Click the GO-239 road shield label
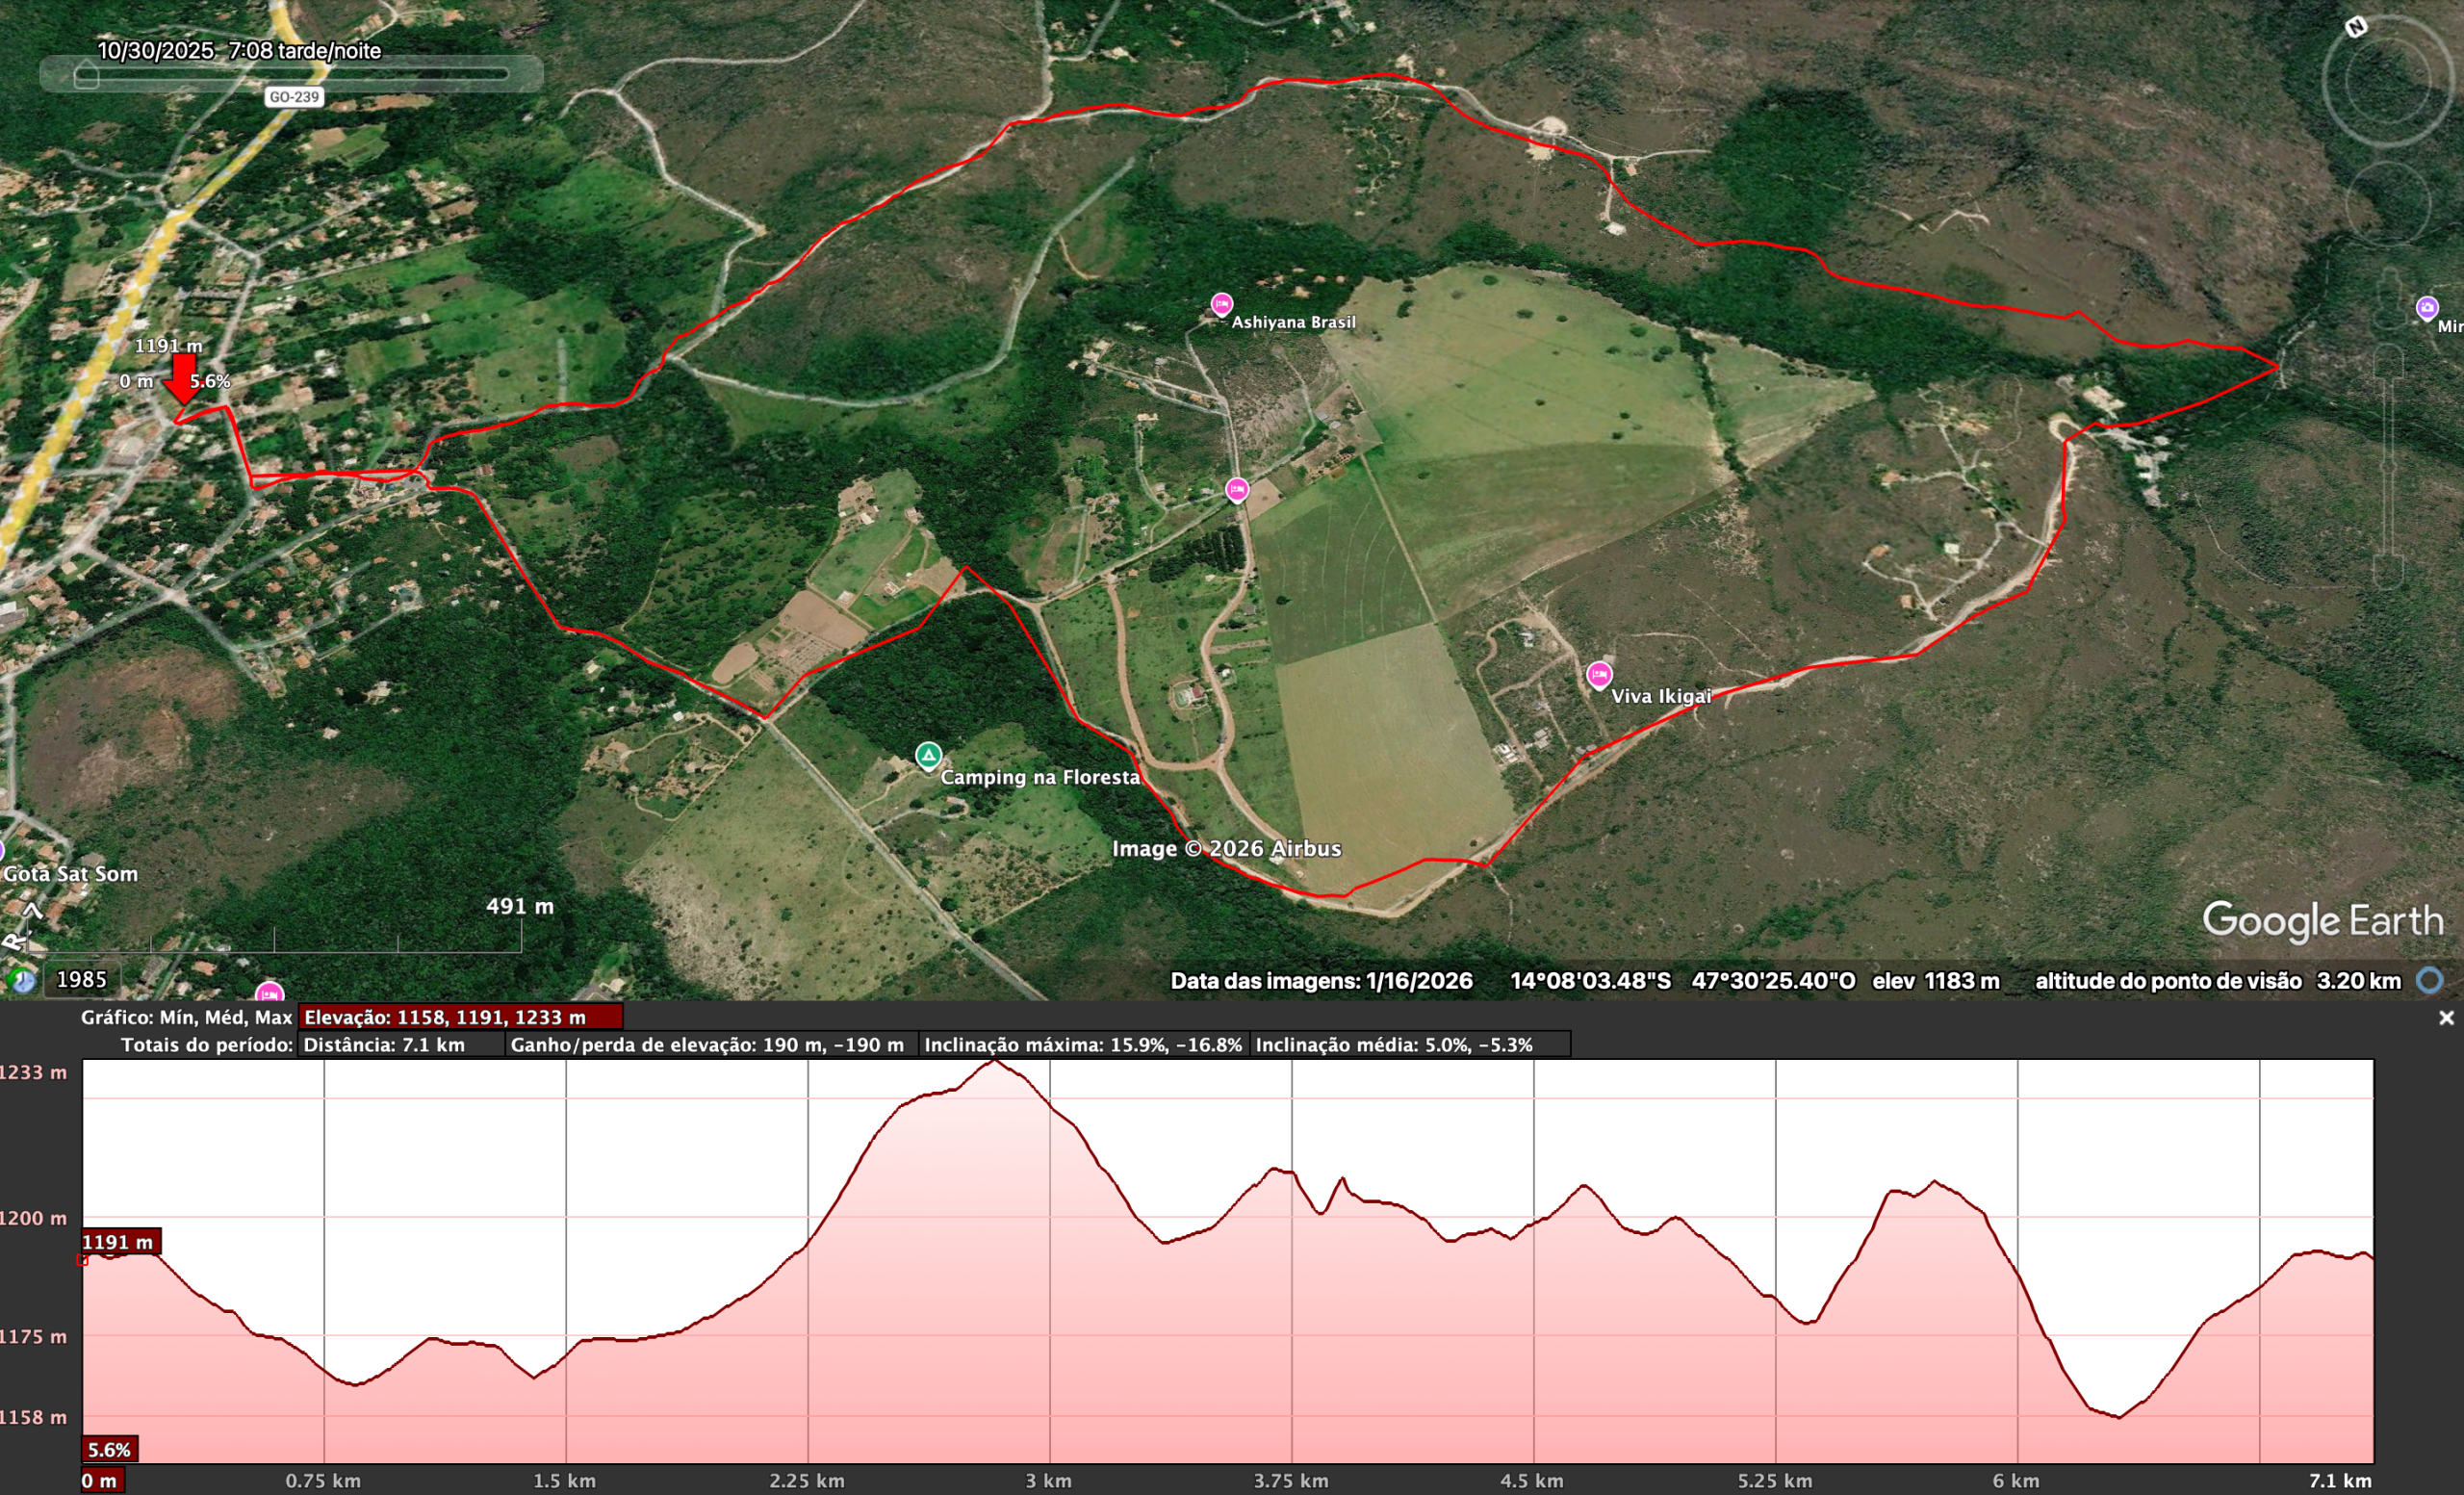This screenshot has width=2464, height=1495. tap(294, 97)
